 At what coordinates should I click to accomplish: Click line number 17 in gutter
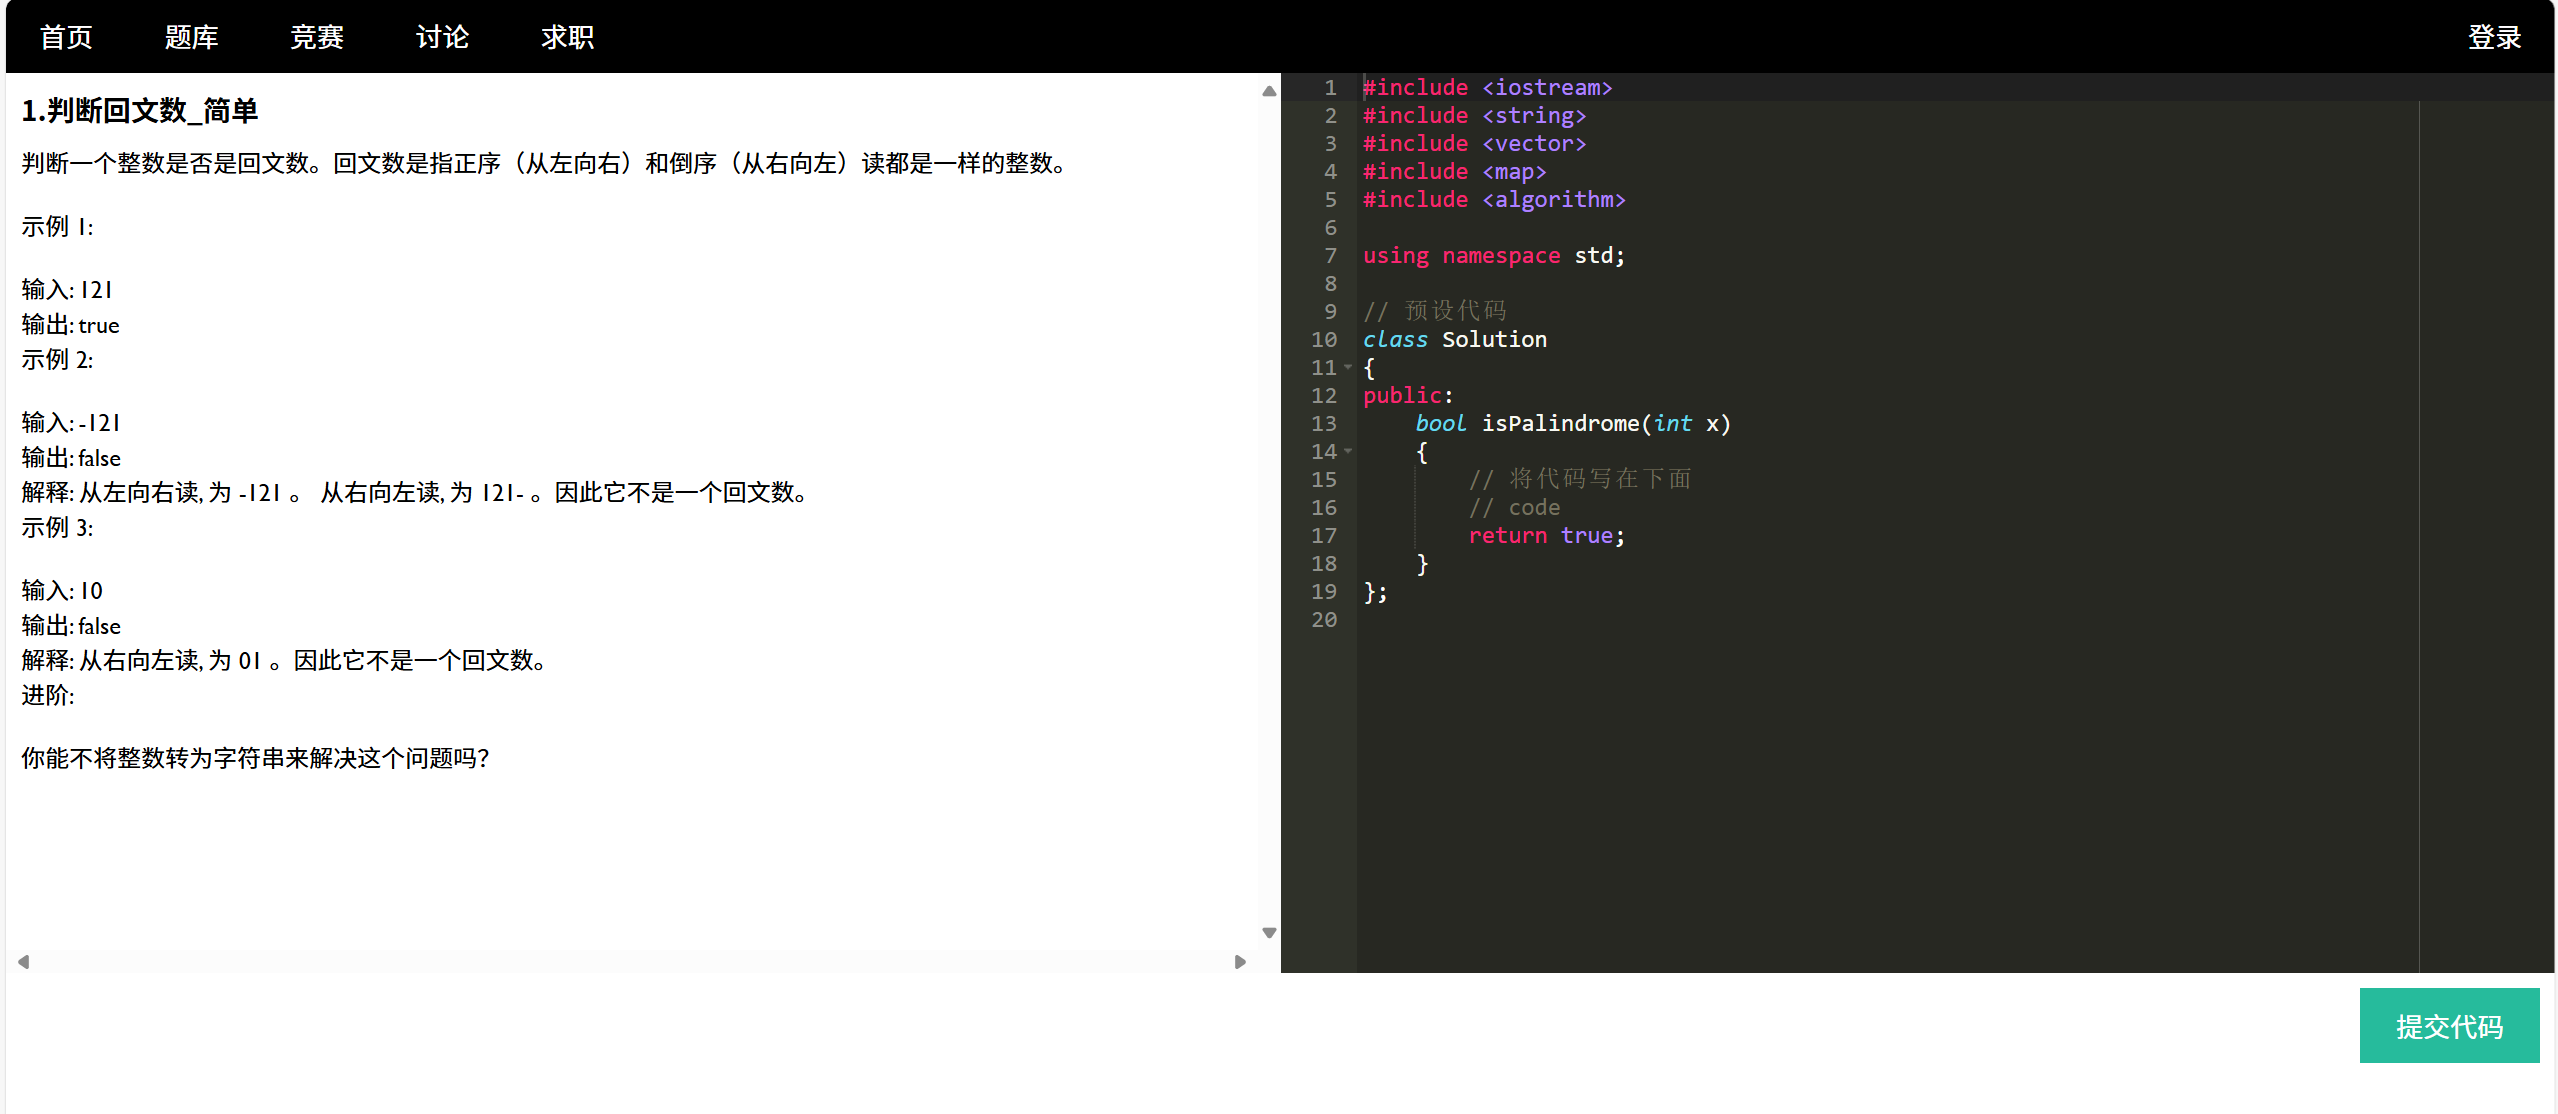click(1323, 536)
